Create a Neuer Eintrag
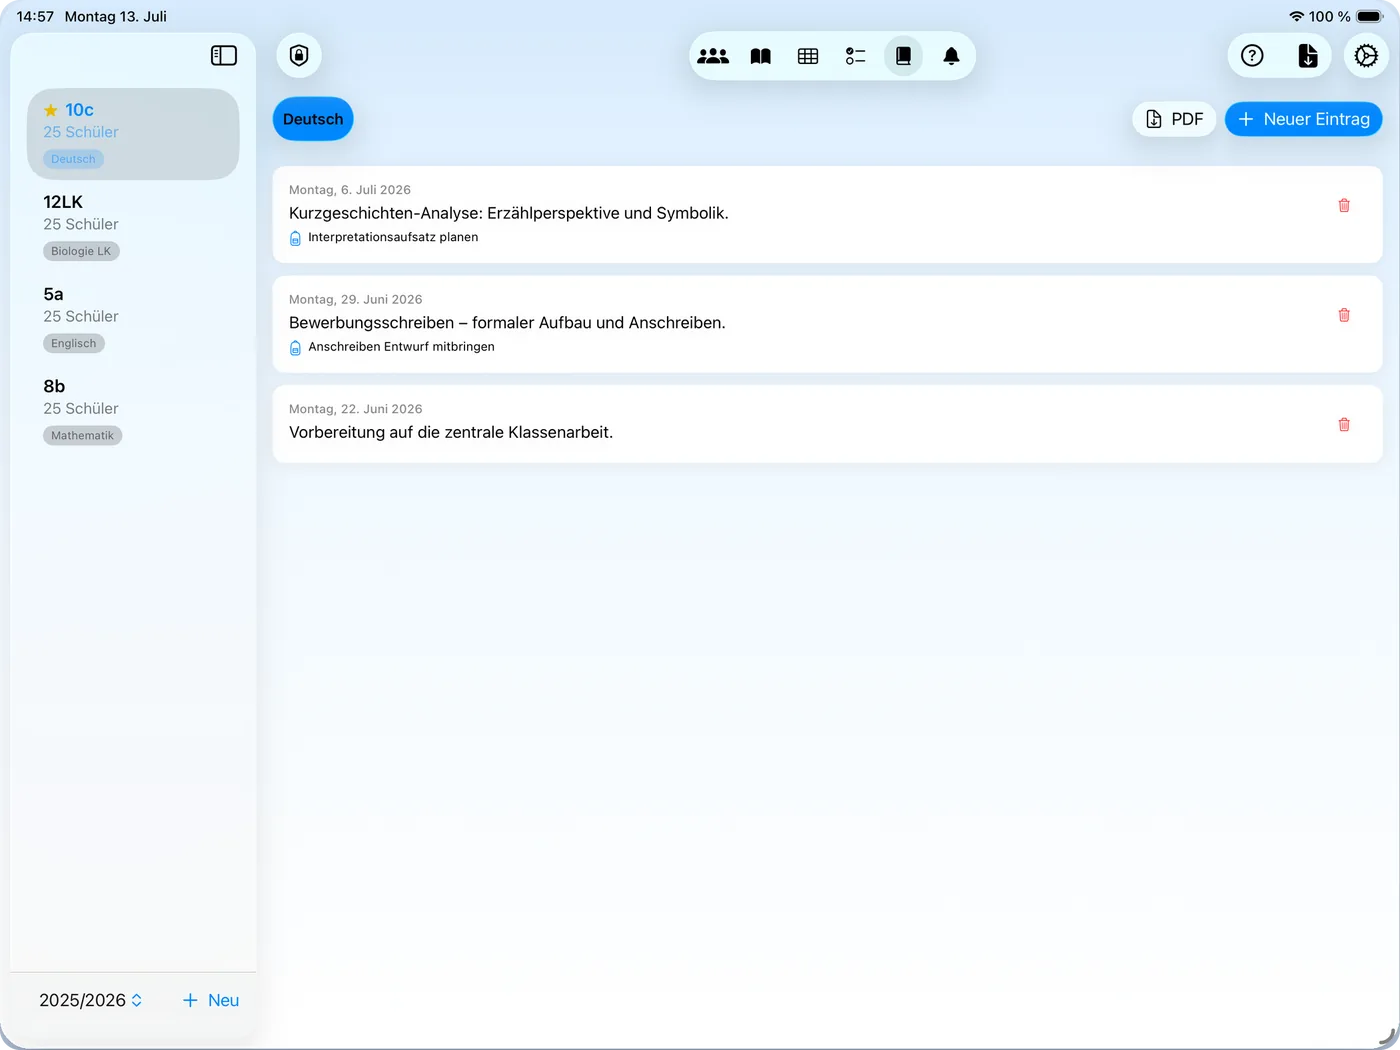The image size is (1400, 1050). click(1304, 119)
